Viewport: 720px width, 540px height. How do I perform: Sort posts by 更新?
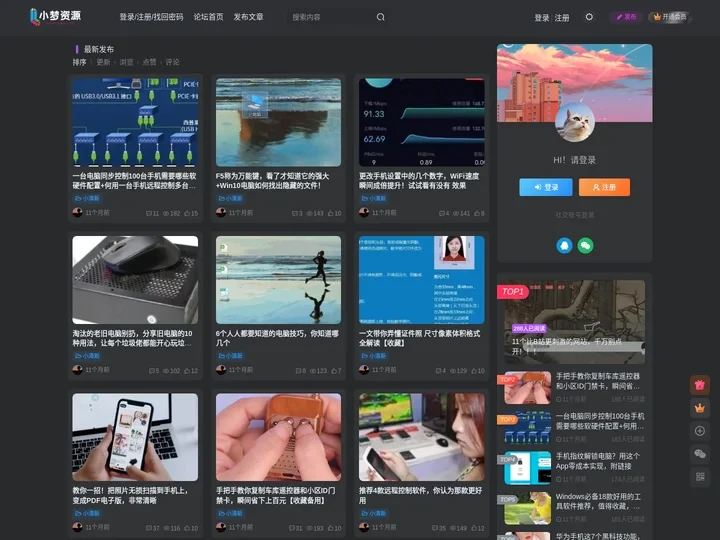(x=103, y=62)
